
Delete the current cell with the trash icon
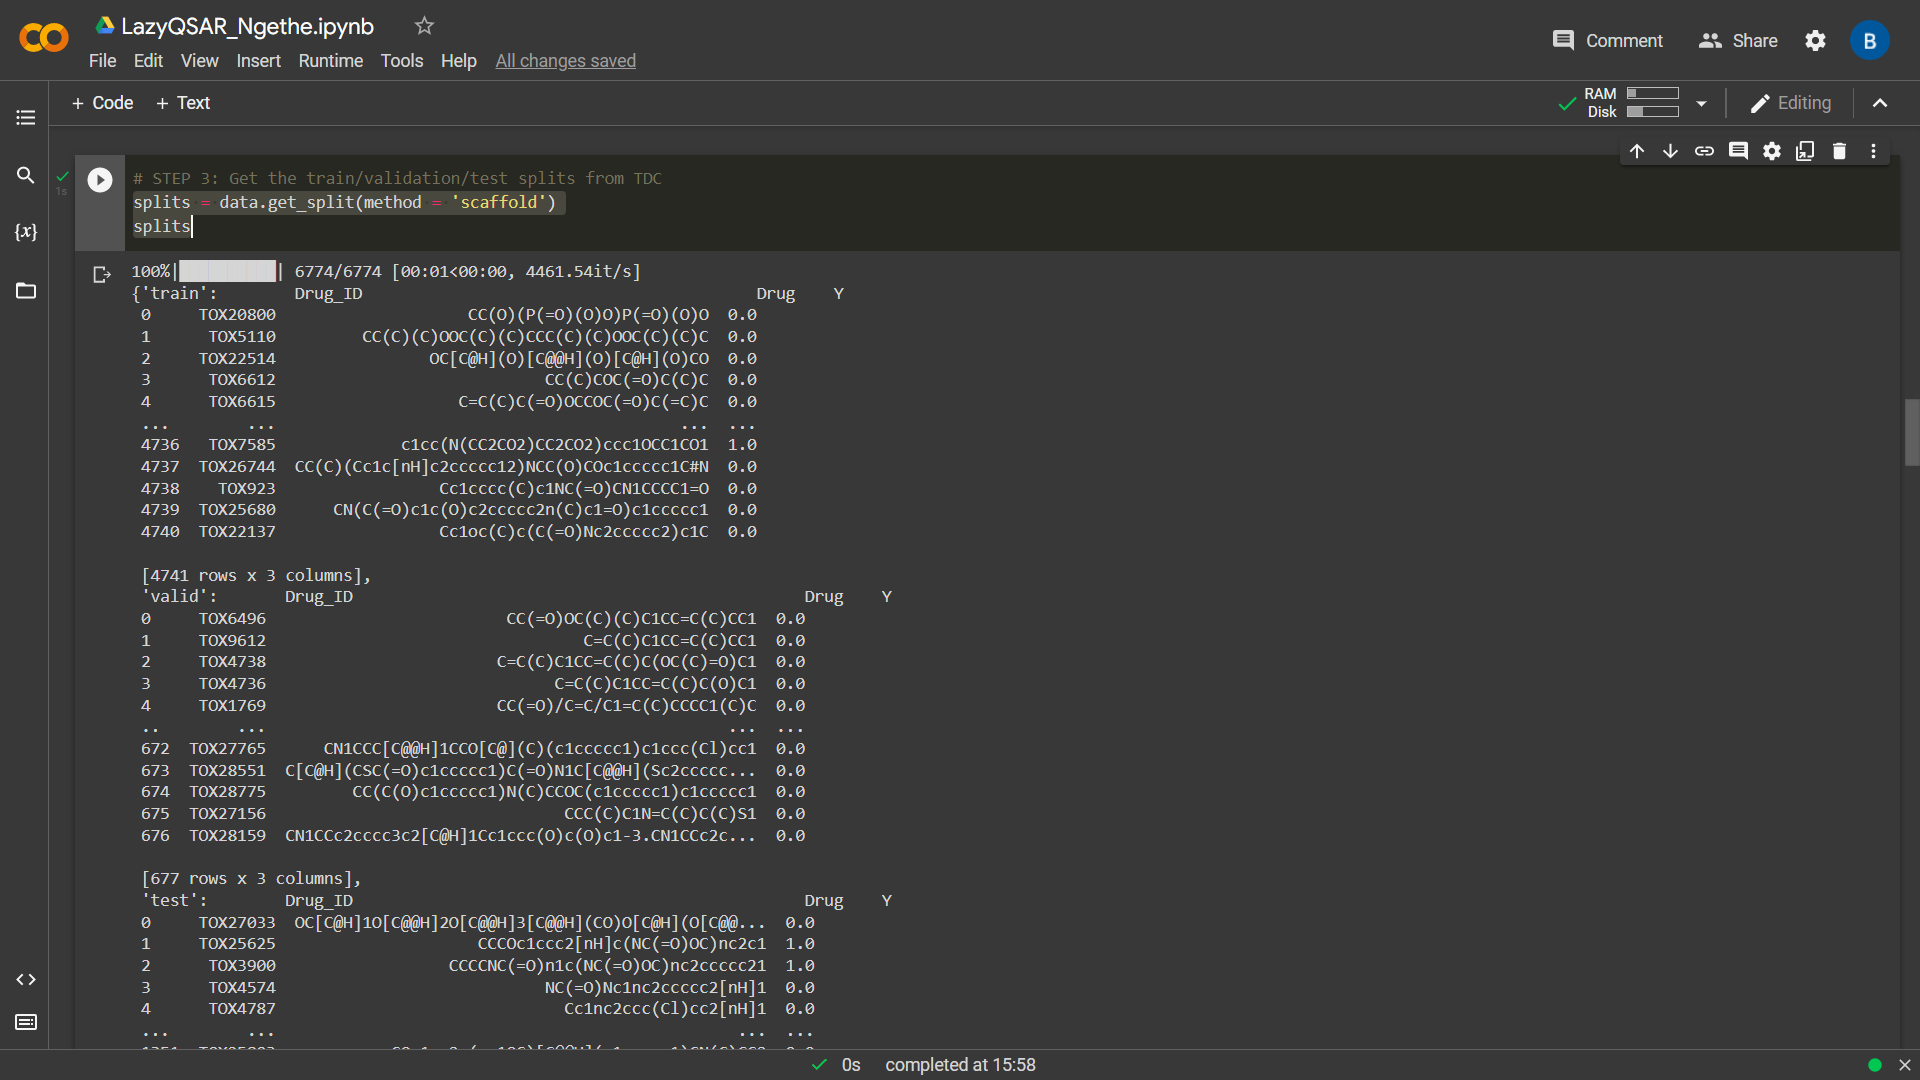(x=1840, y=151)
